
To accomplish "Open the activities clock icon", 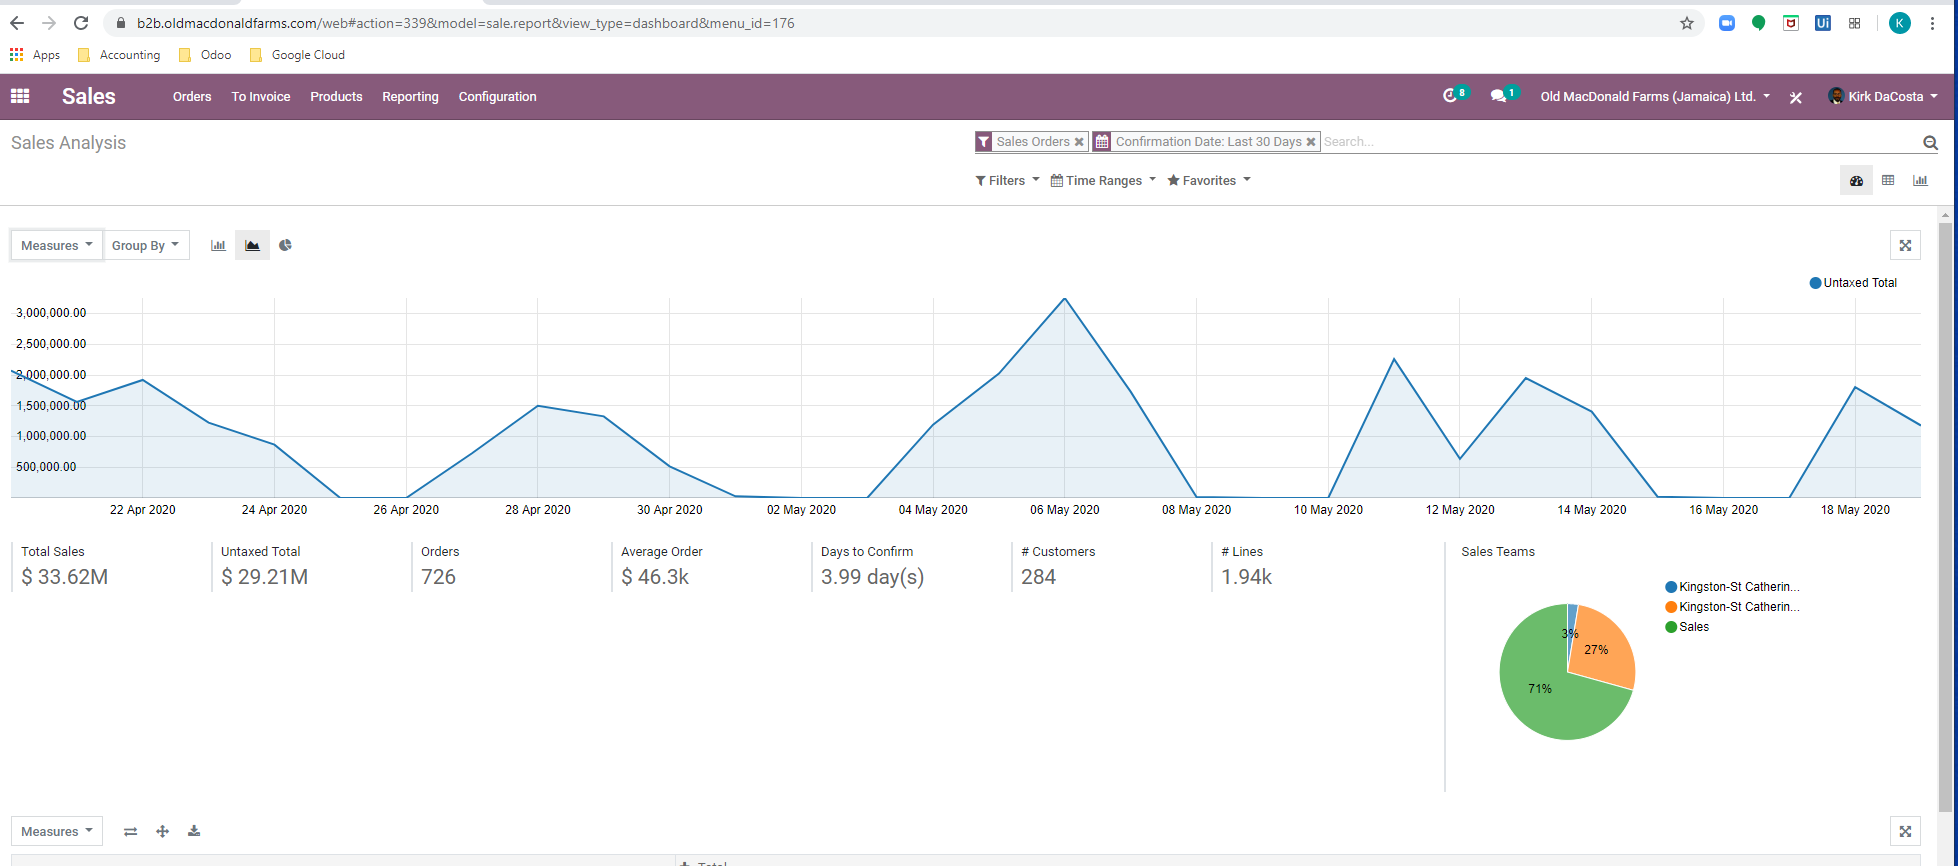I will (x=1450, y=96).
